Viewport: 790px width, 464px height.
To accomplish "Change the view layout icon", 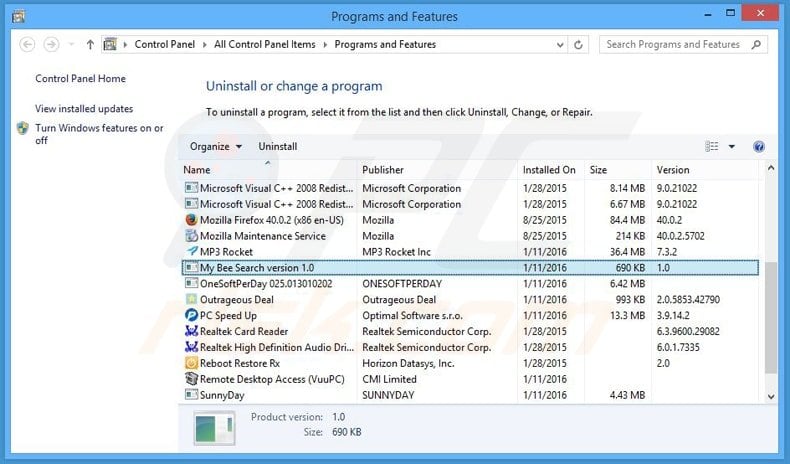I will coord(712,147).
